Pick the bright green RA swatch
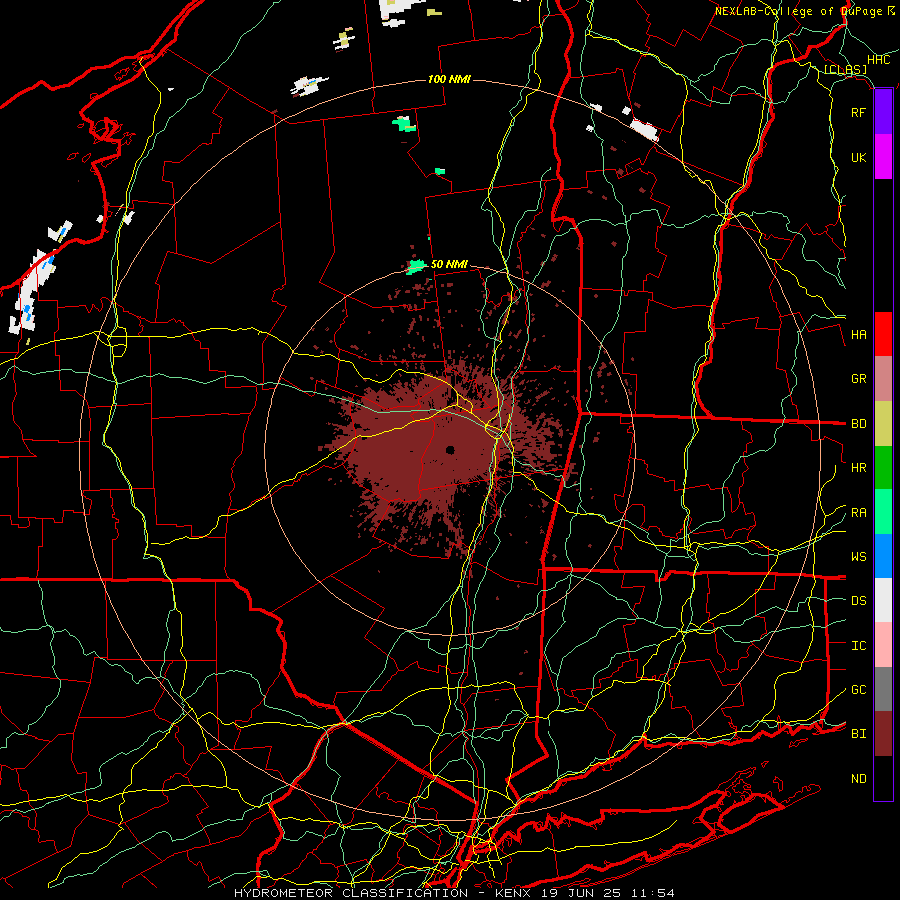 click(x=883, y=512)
